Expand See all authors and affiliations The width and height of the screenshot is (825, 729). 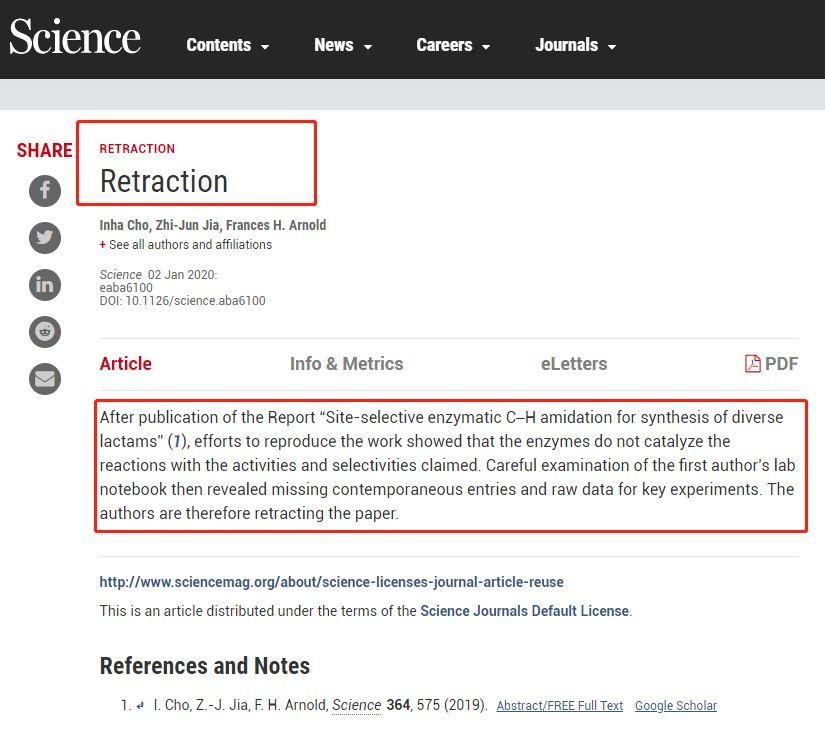pyautogui.click(x=189, y=245)
